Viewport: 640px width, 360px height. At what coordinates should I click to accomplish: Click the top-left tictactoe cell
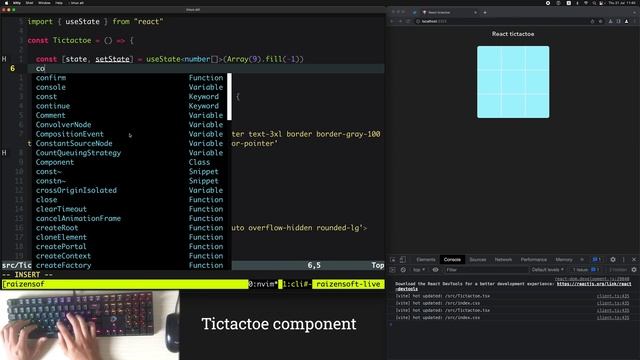click(x=489, y=58)
